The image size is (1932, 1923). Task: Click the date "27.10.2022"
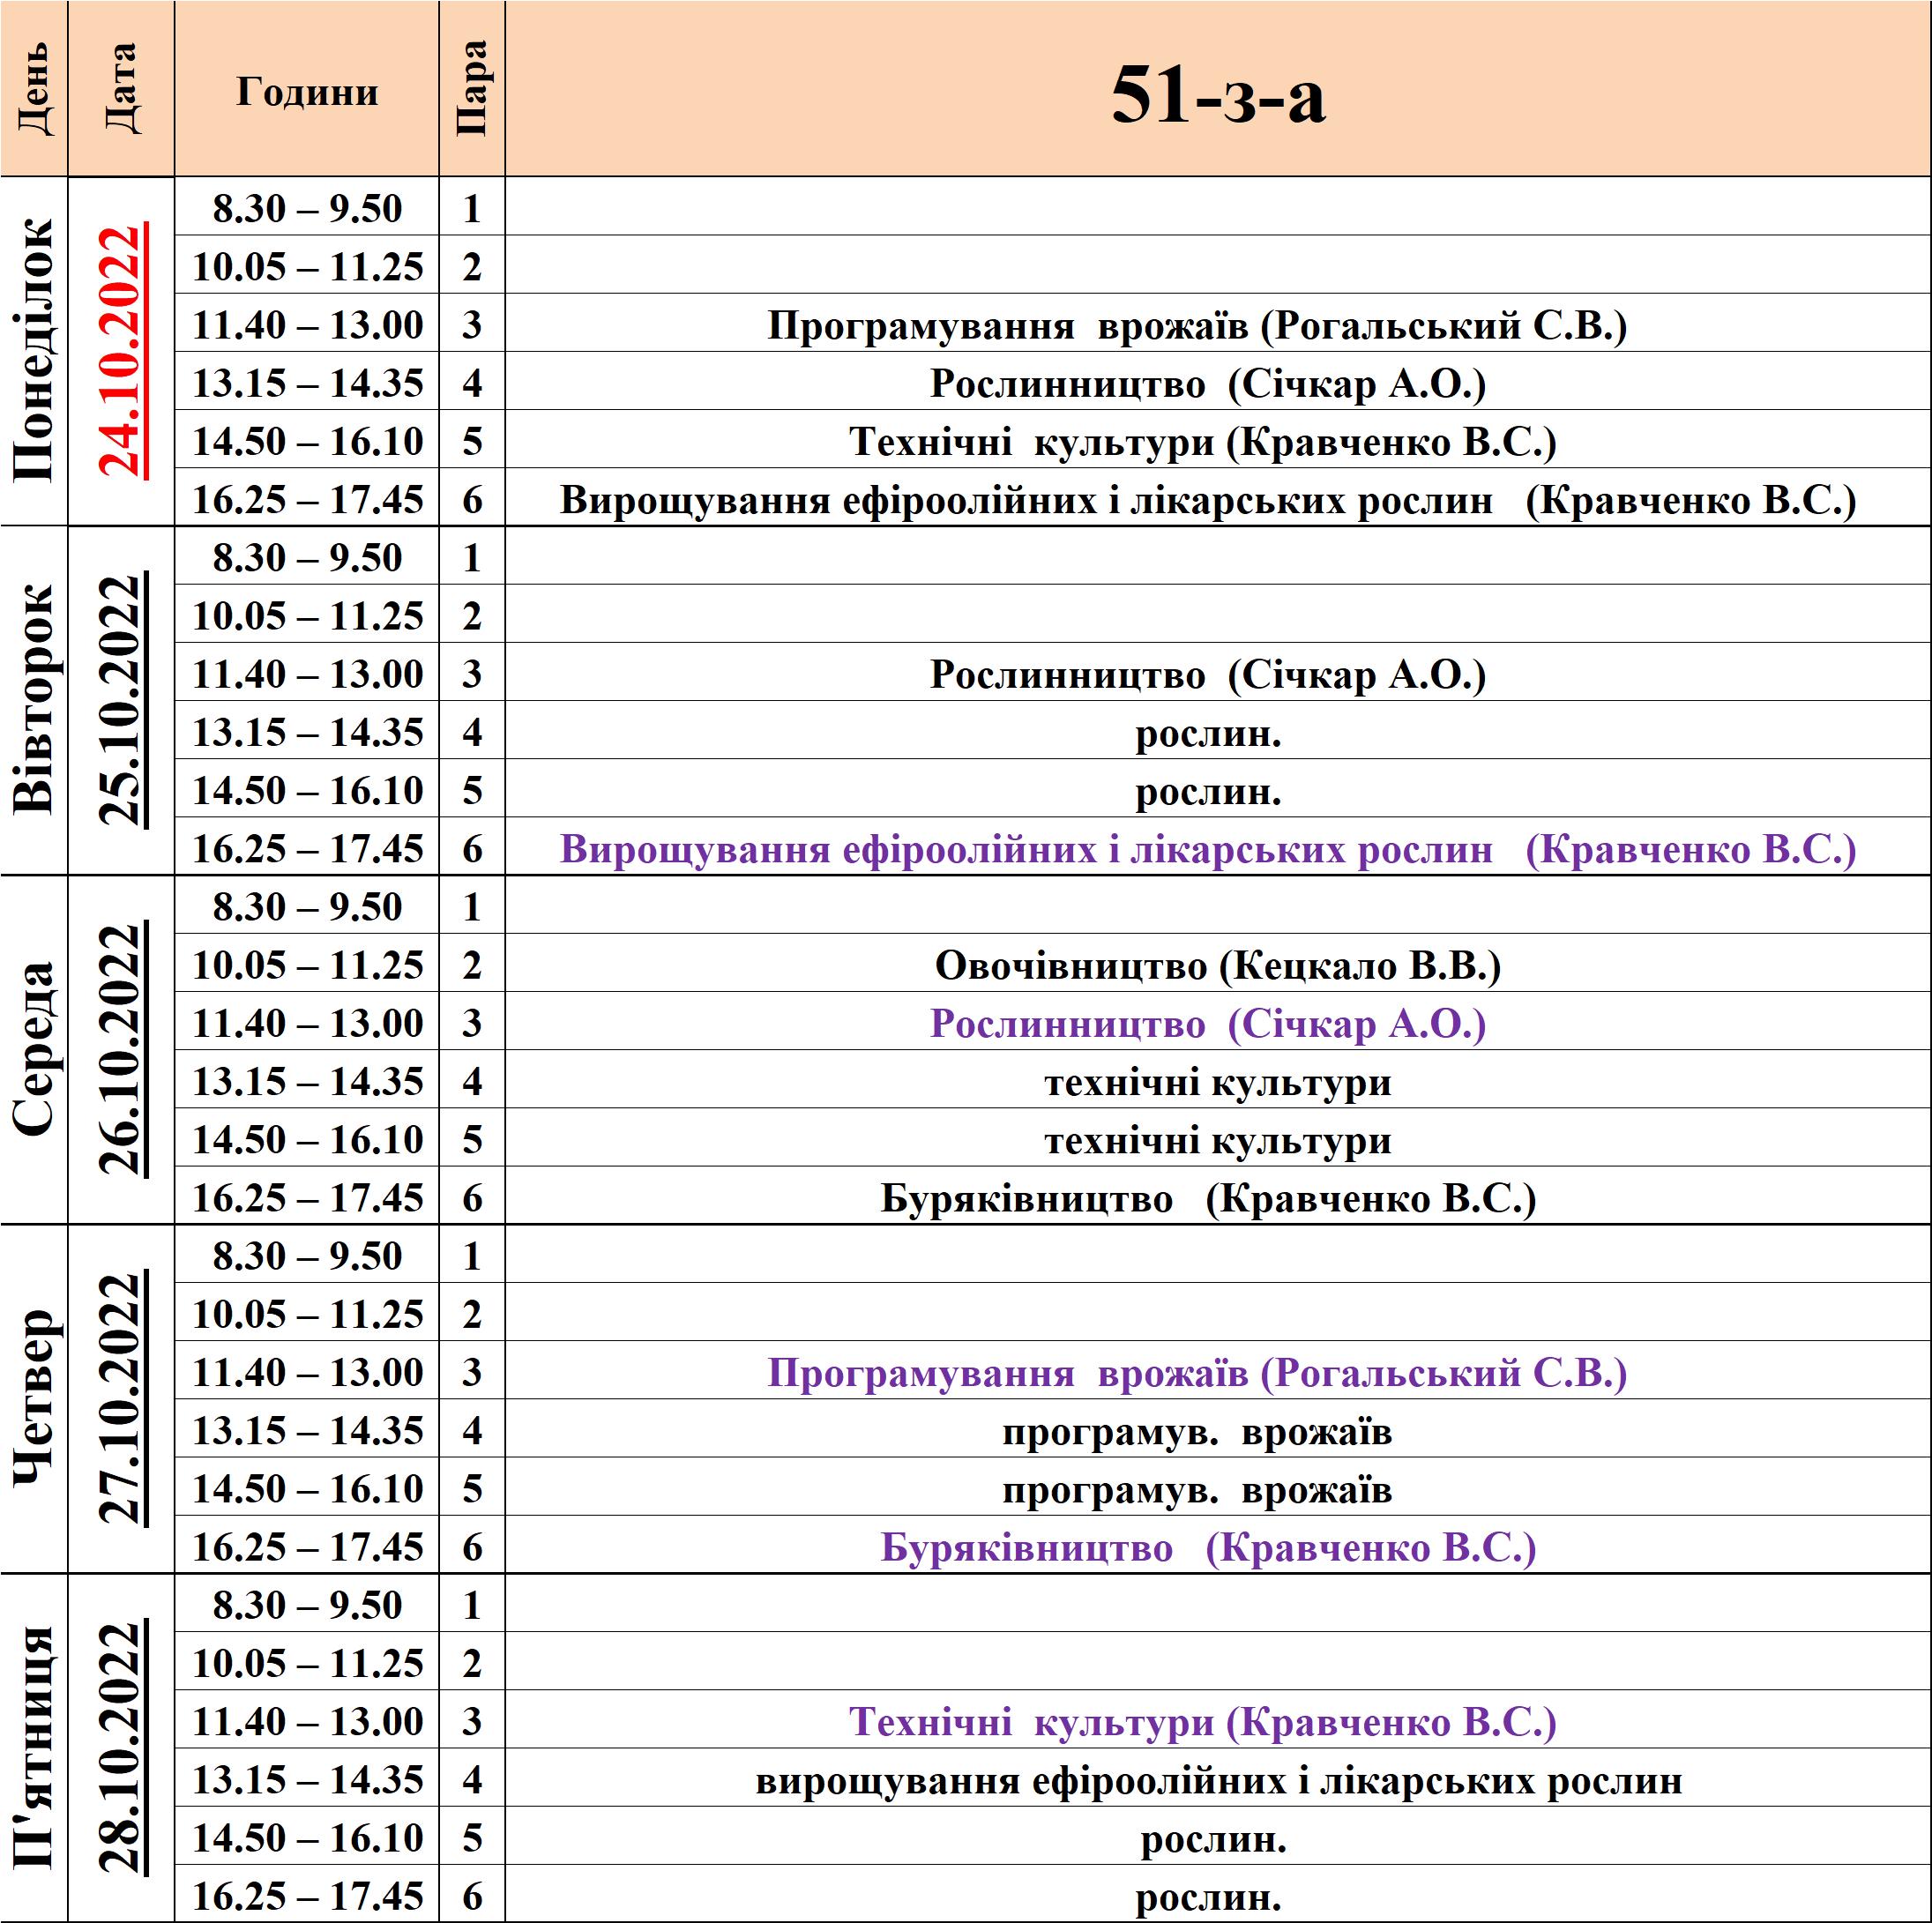(x=121, y=1398)
